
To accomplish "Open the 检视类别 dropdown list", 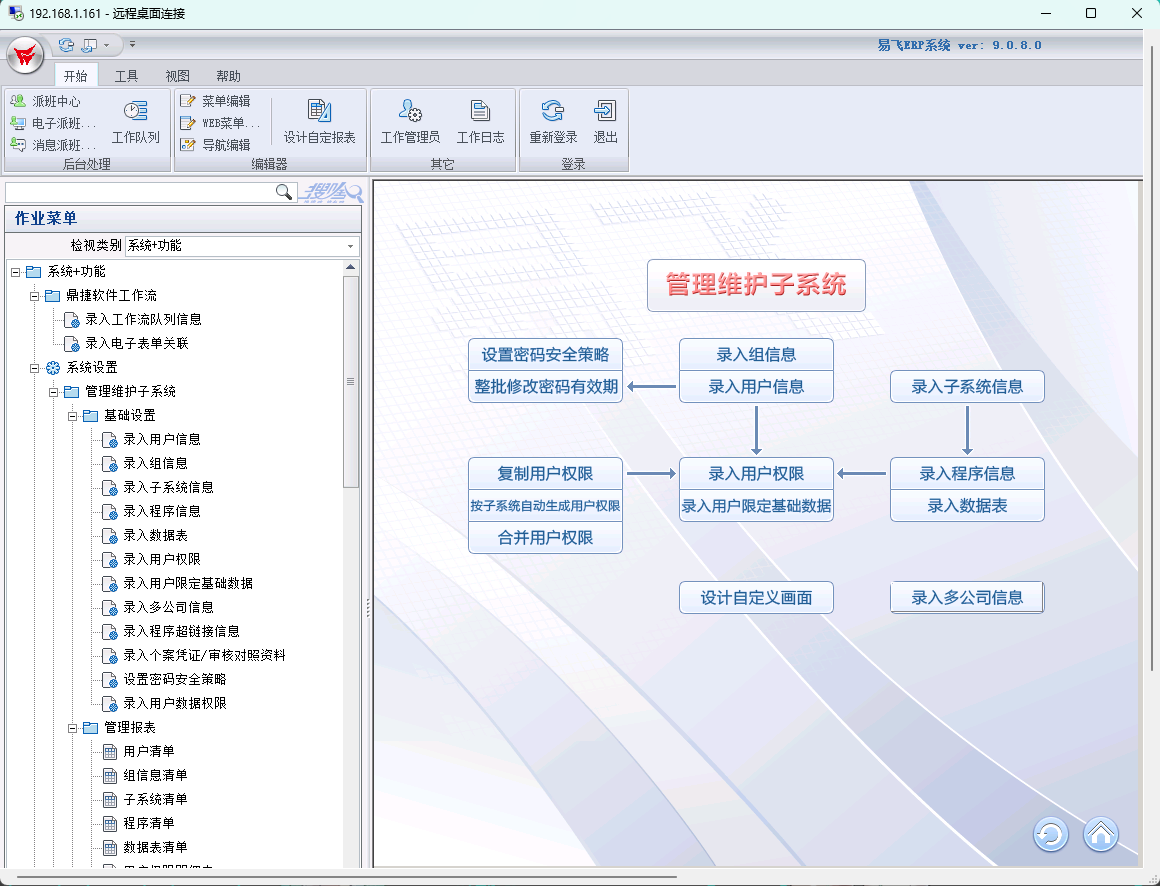I will (350, 246).
